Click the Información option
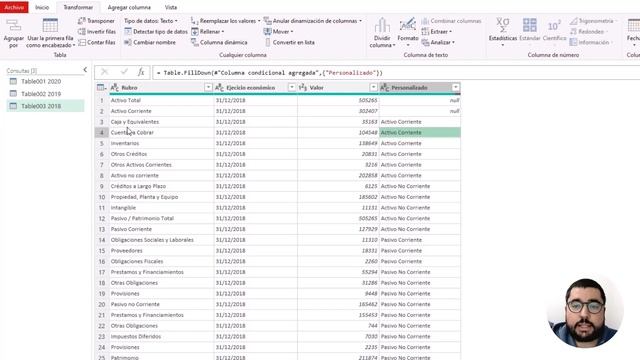This screenshot has height=360, width=640. 590,42
